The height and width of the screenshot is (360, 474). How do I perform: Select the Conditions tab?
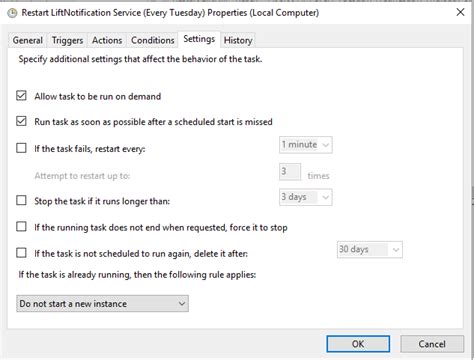click(153, 40)
